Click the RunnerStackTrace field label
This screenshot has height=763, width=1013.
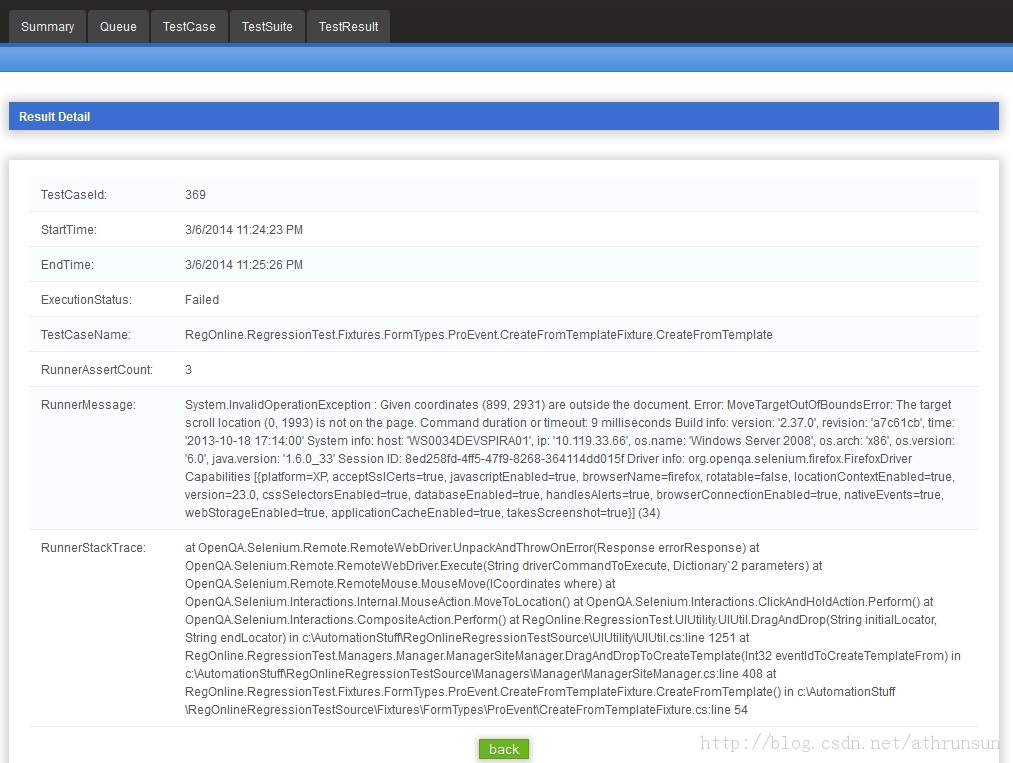[93, 548]
